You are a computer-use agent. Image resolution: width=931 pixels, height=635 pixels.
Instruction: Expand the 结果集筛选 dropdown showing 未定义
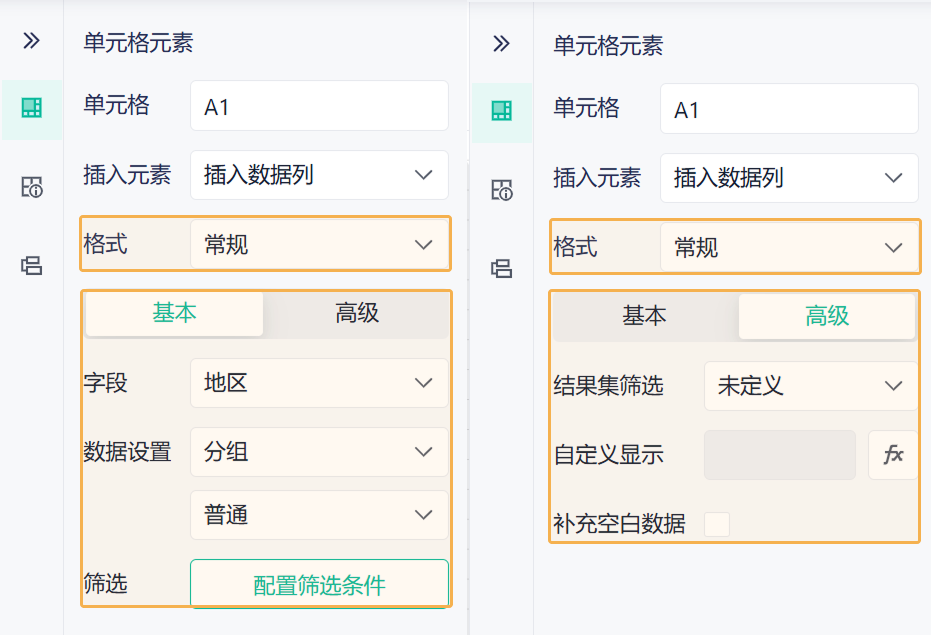click(x=810, y=386)
